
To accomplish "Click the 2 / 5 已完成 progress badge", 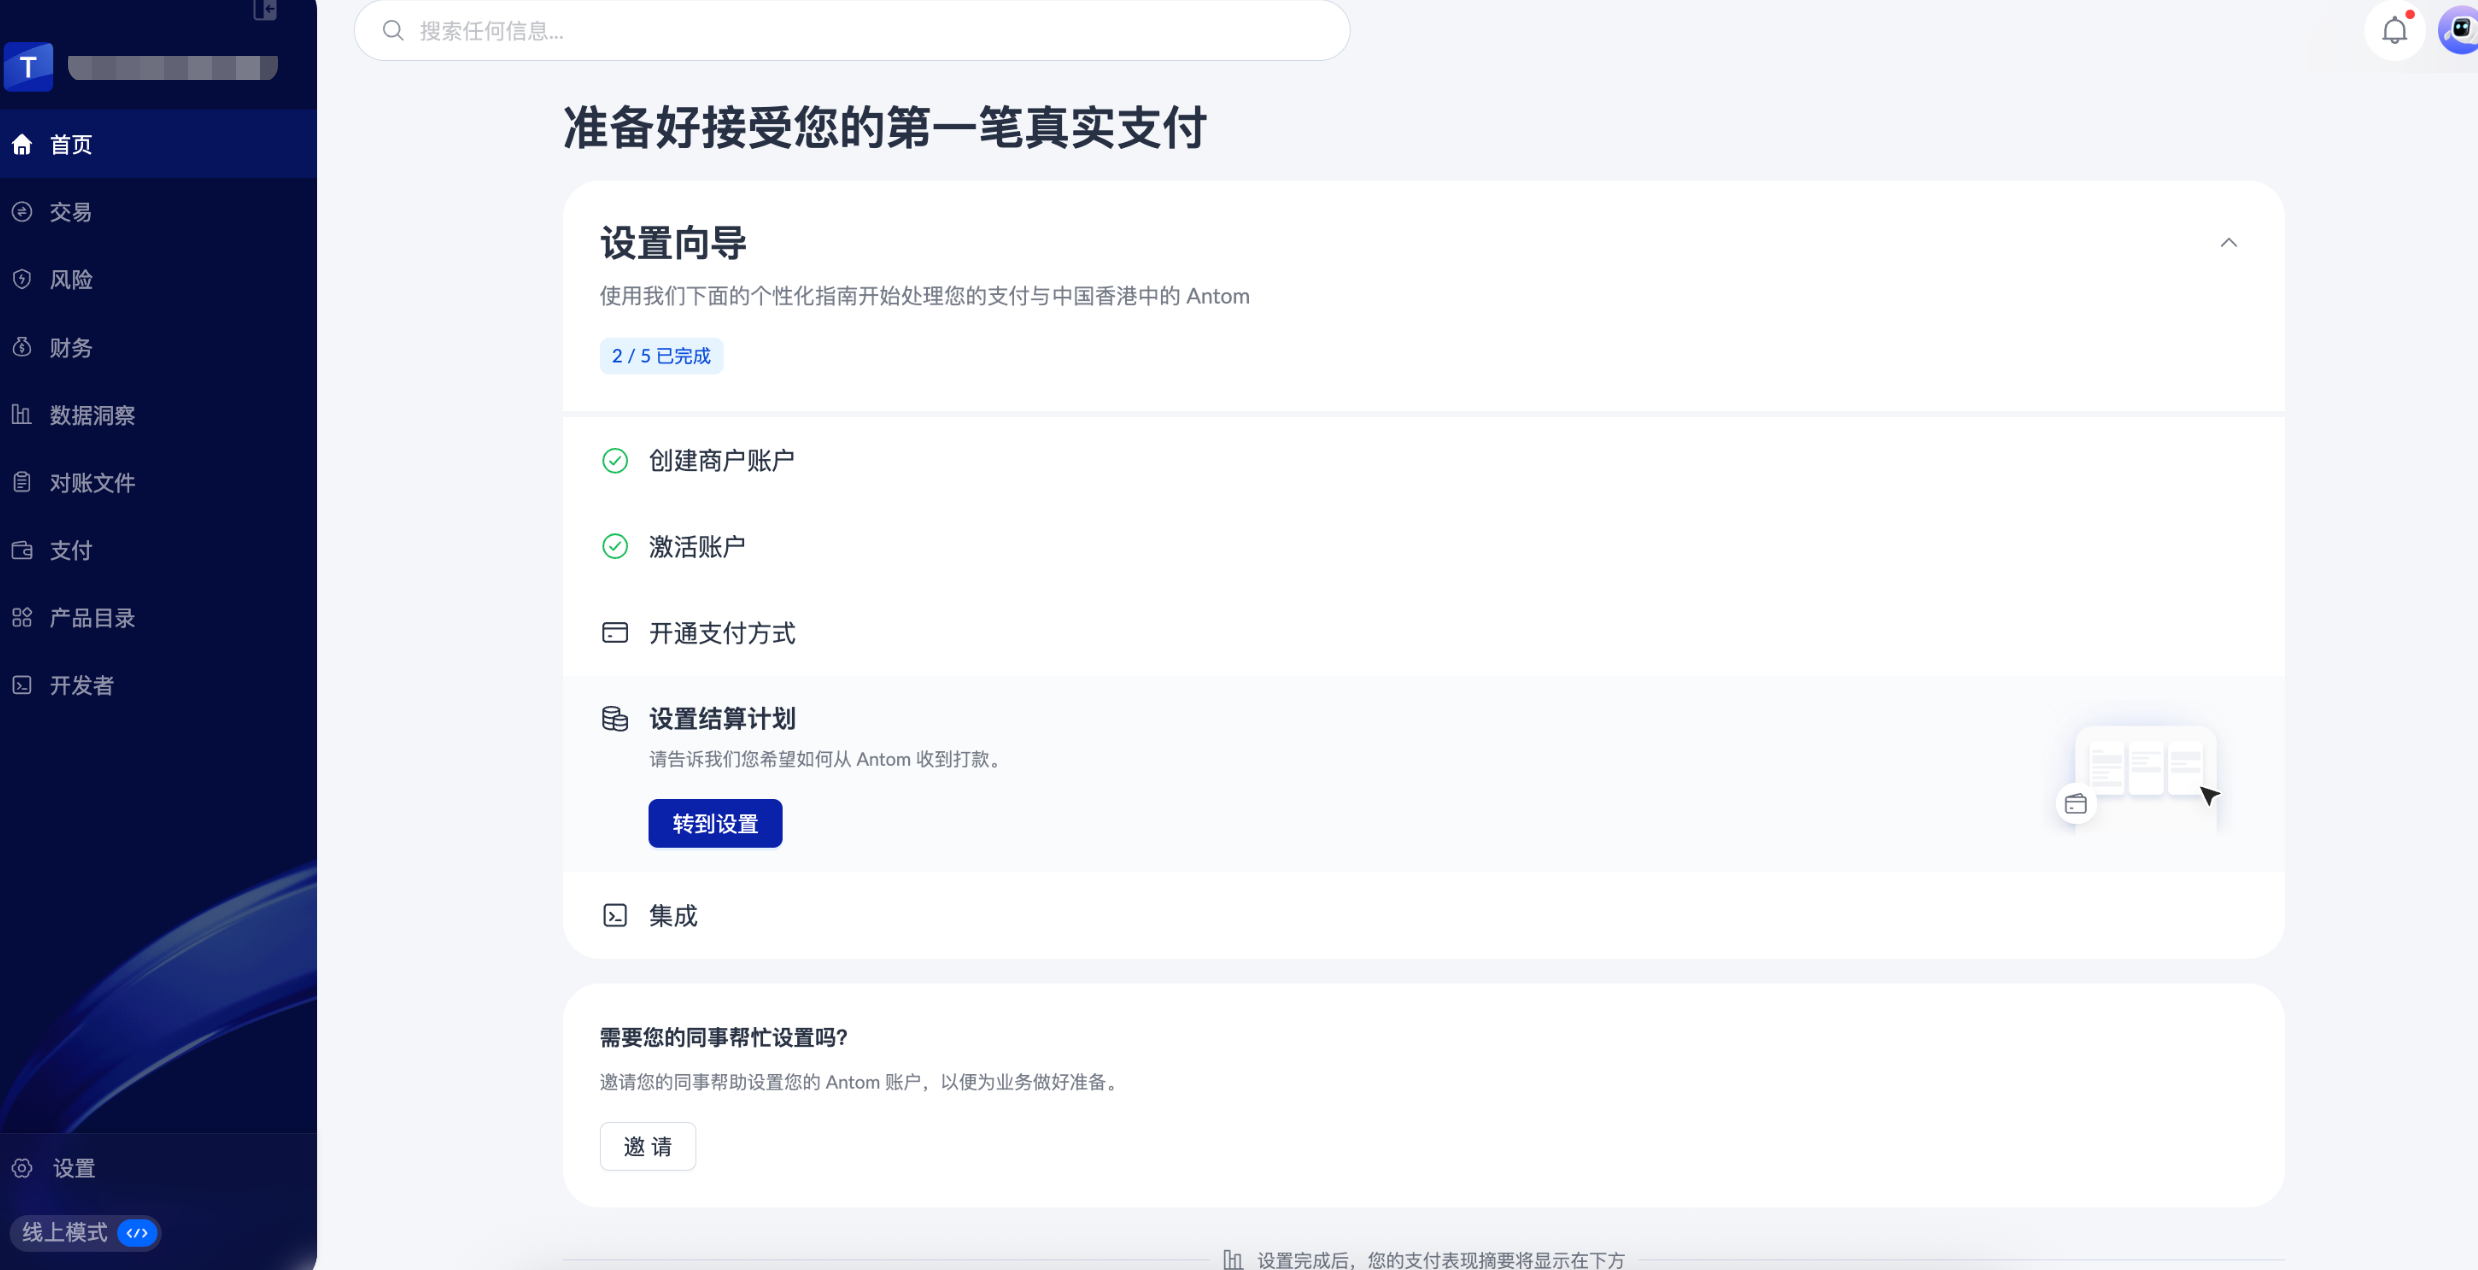I will point(661,356).
